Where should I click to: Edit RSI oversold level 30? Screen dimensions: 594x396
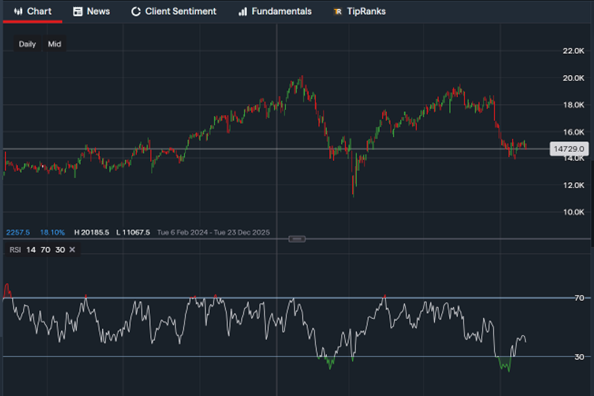60,250
